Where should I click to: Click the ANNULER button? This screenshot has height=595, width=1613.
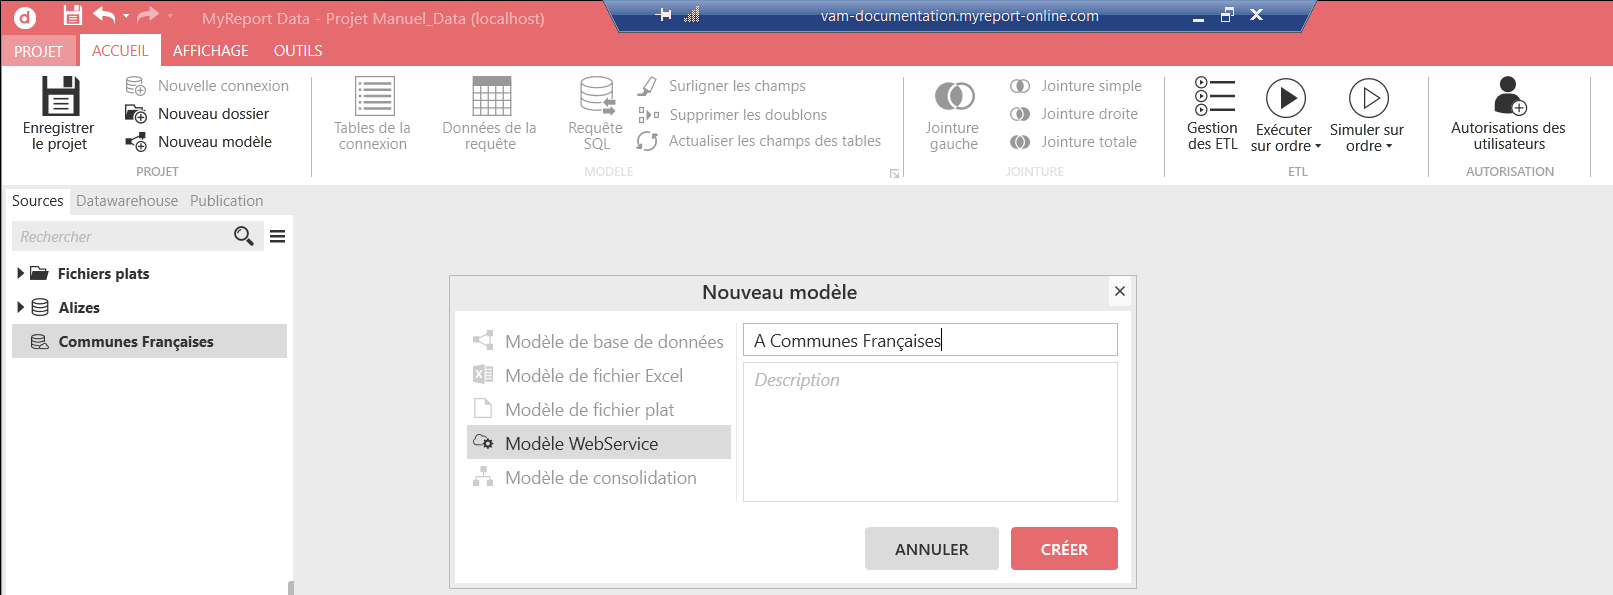click(931, 549)
